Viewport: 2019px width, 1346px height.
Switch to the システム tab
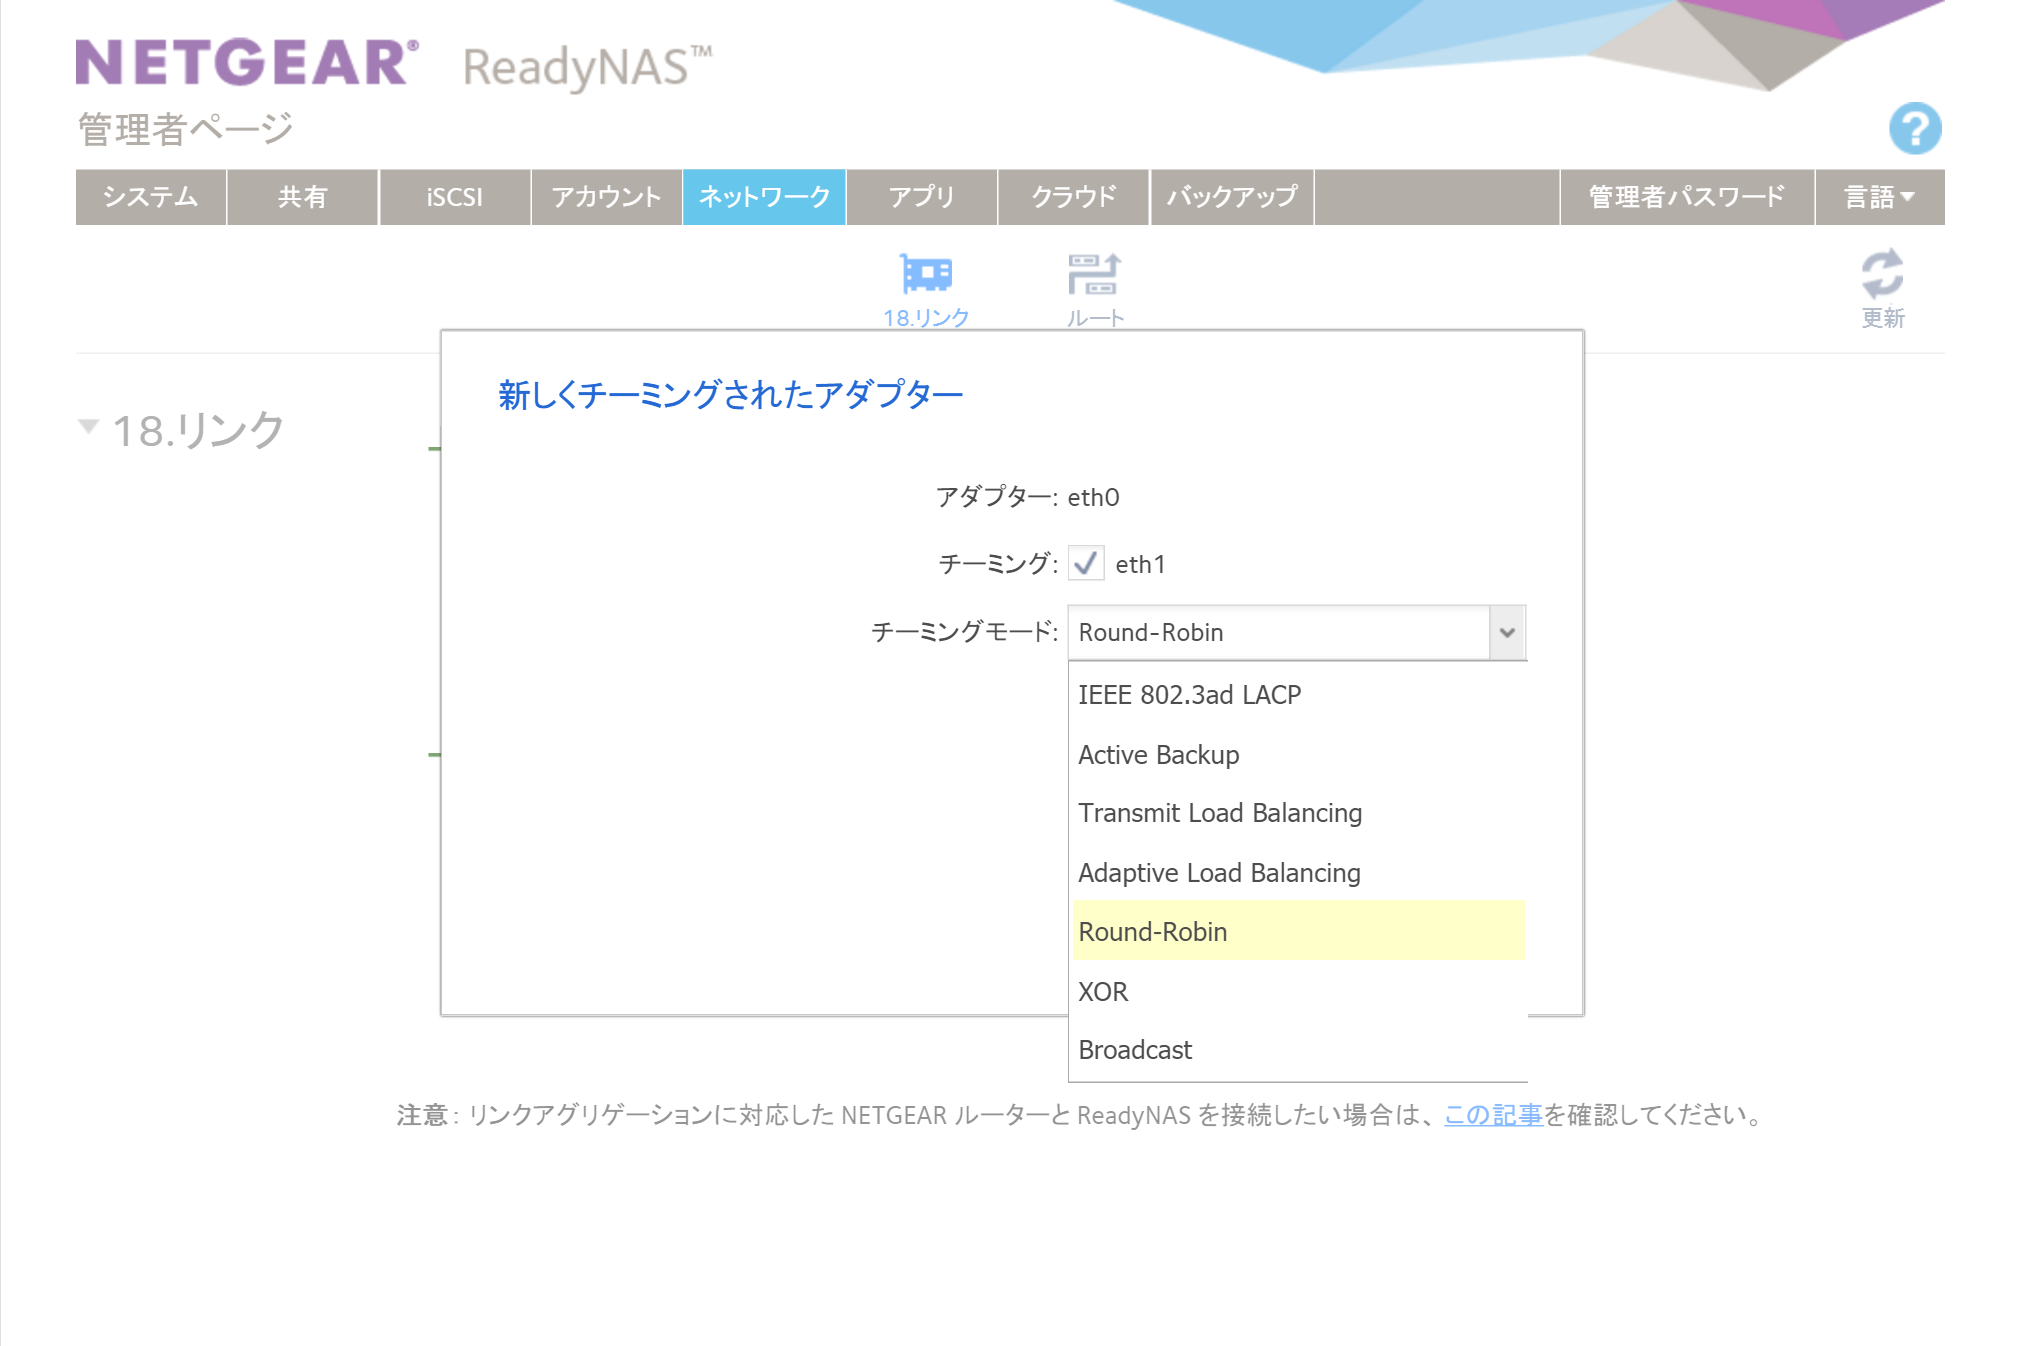pos(151,197)
